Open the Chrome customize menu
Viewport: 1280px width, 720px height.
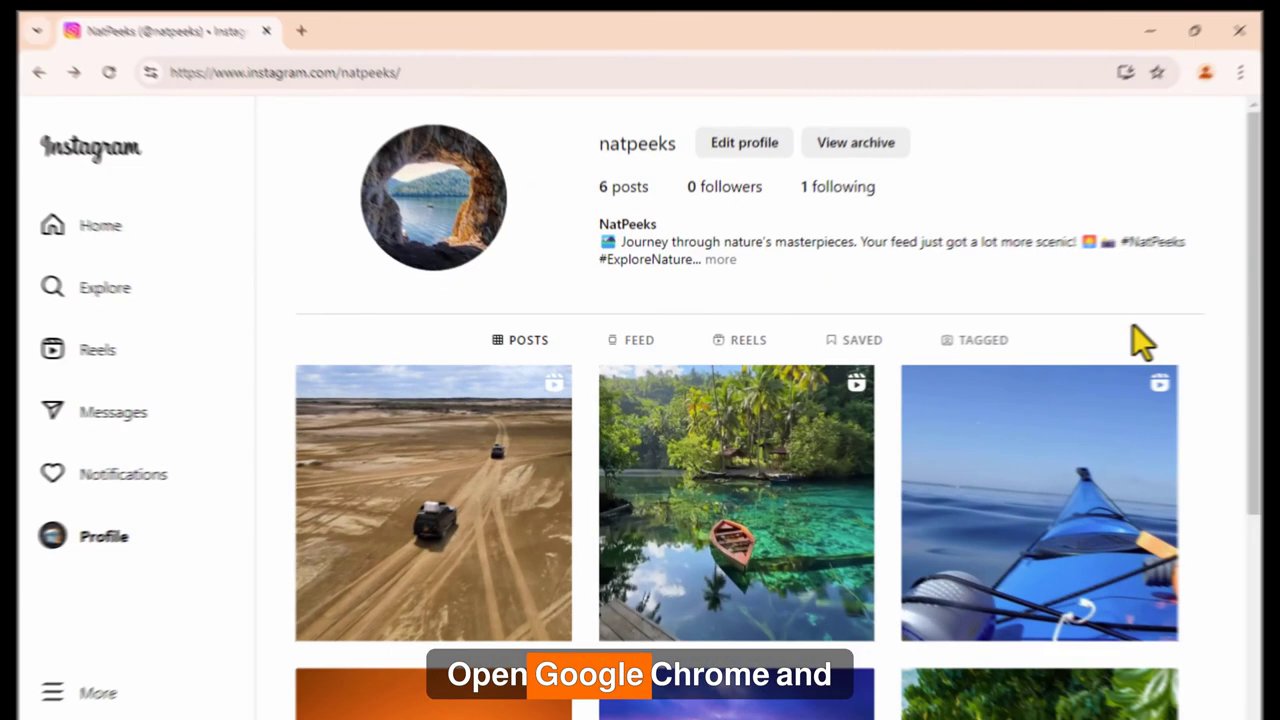1240,72
